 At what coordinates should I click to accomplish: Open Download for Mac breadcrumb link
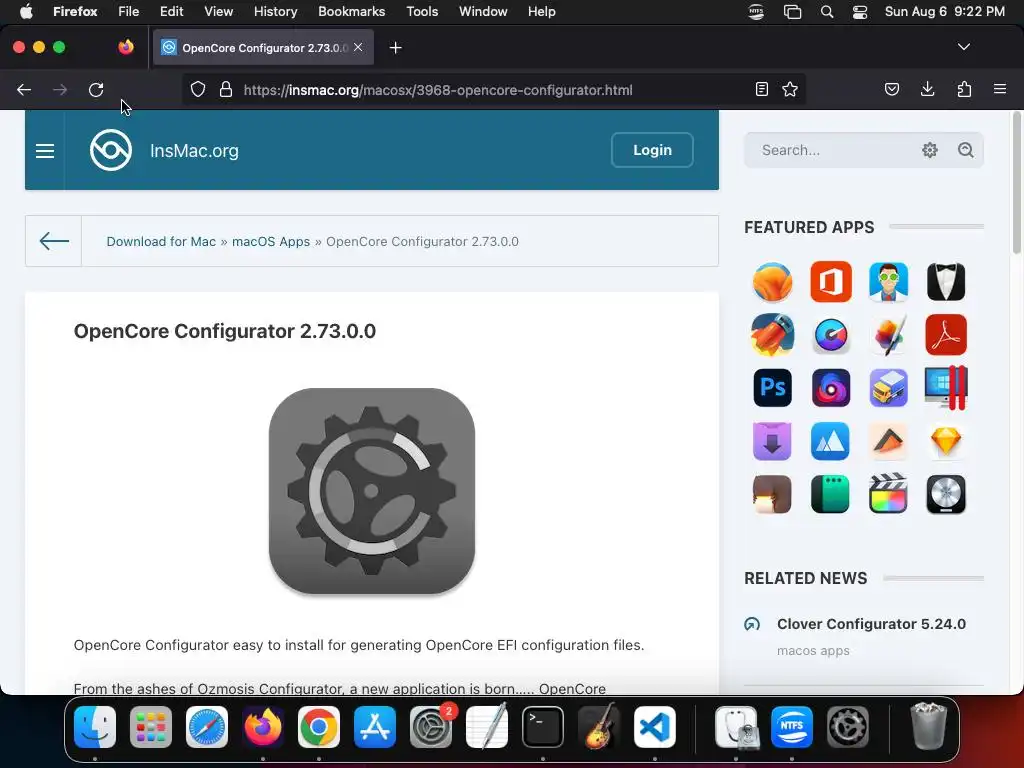point(161,242)
